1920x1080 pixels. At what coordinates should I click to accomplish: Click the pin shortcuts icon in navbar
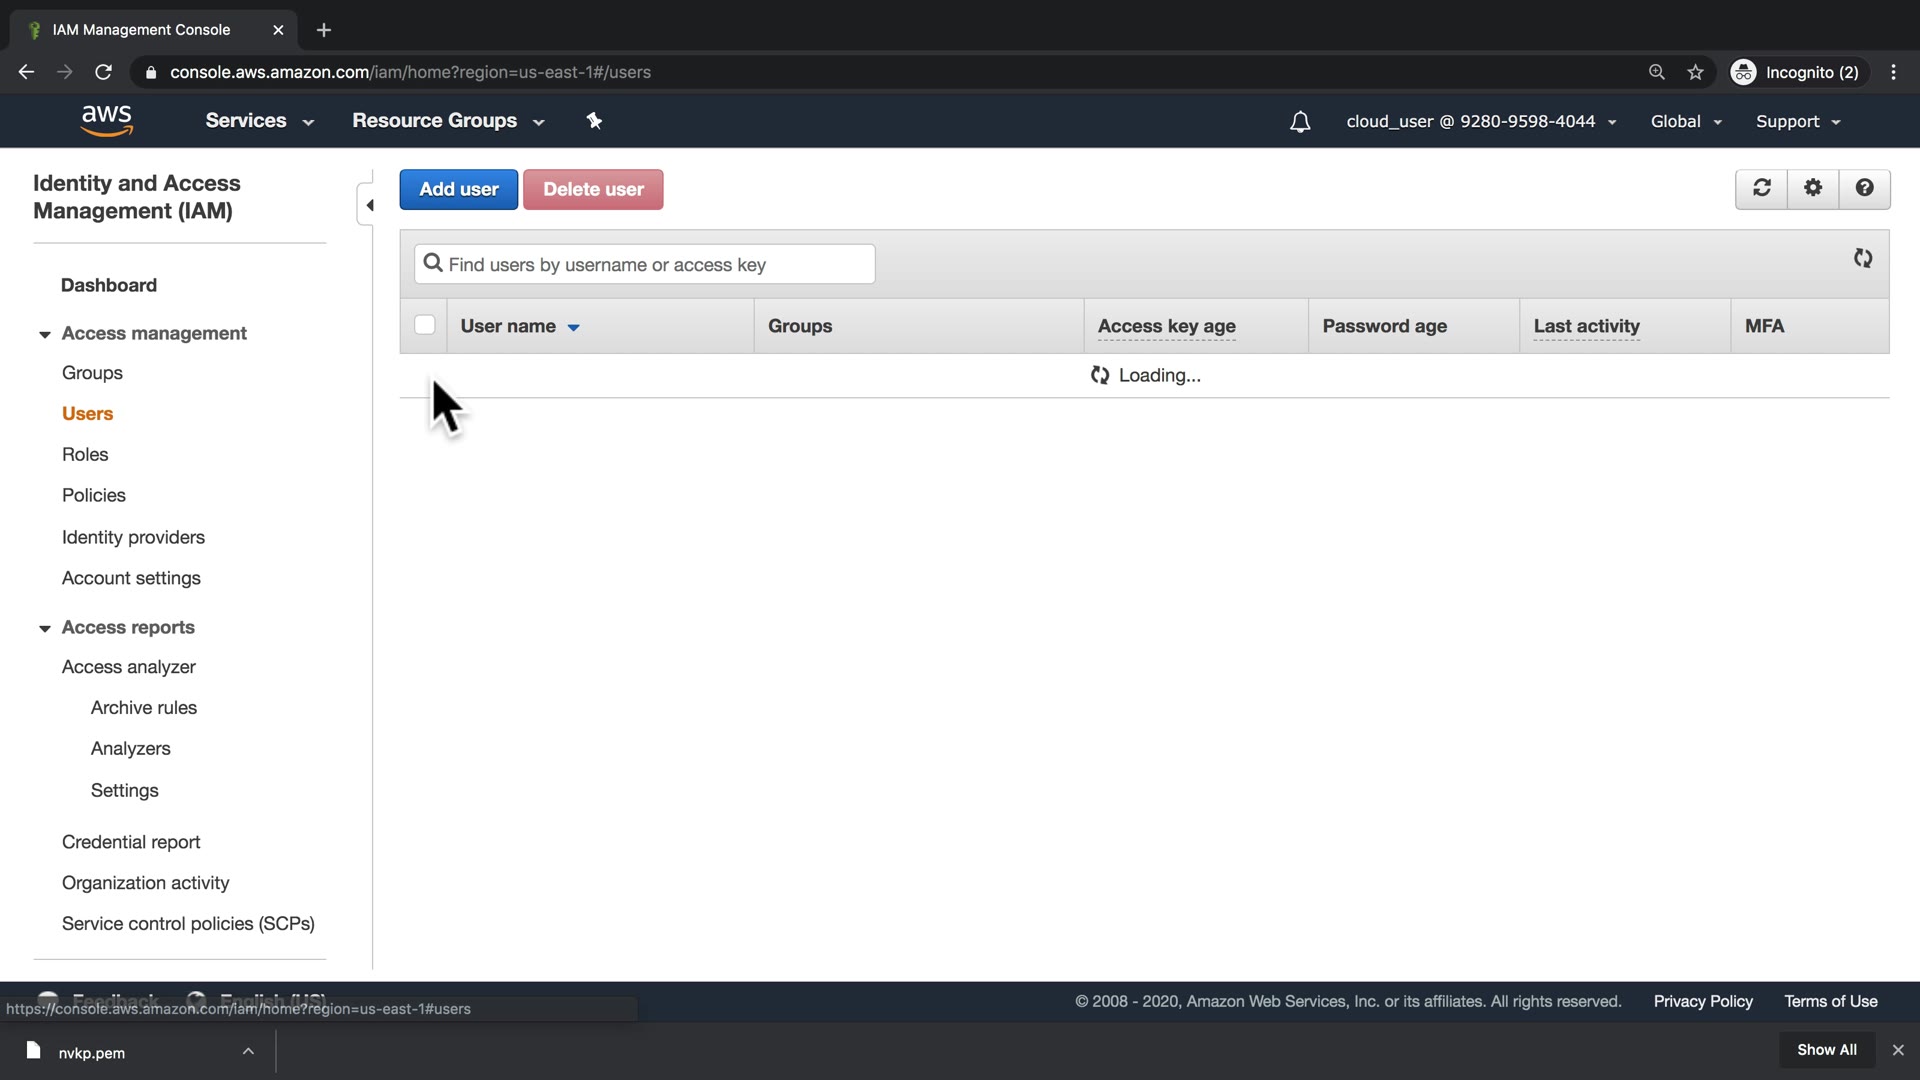[594, 121]
